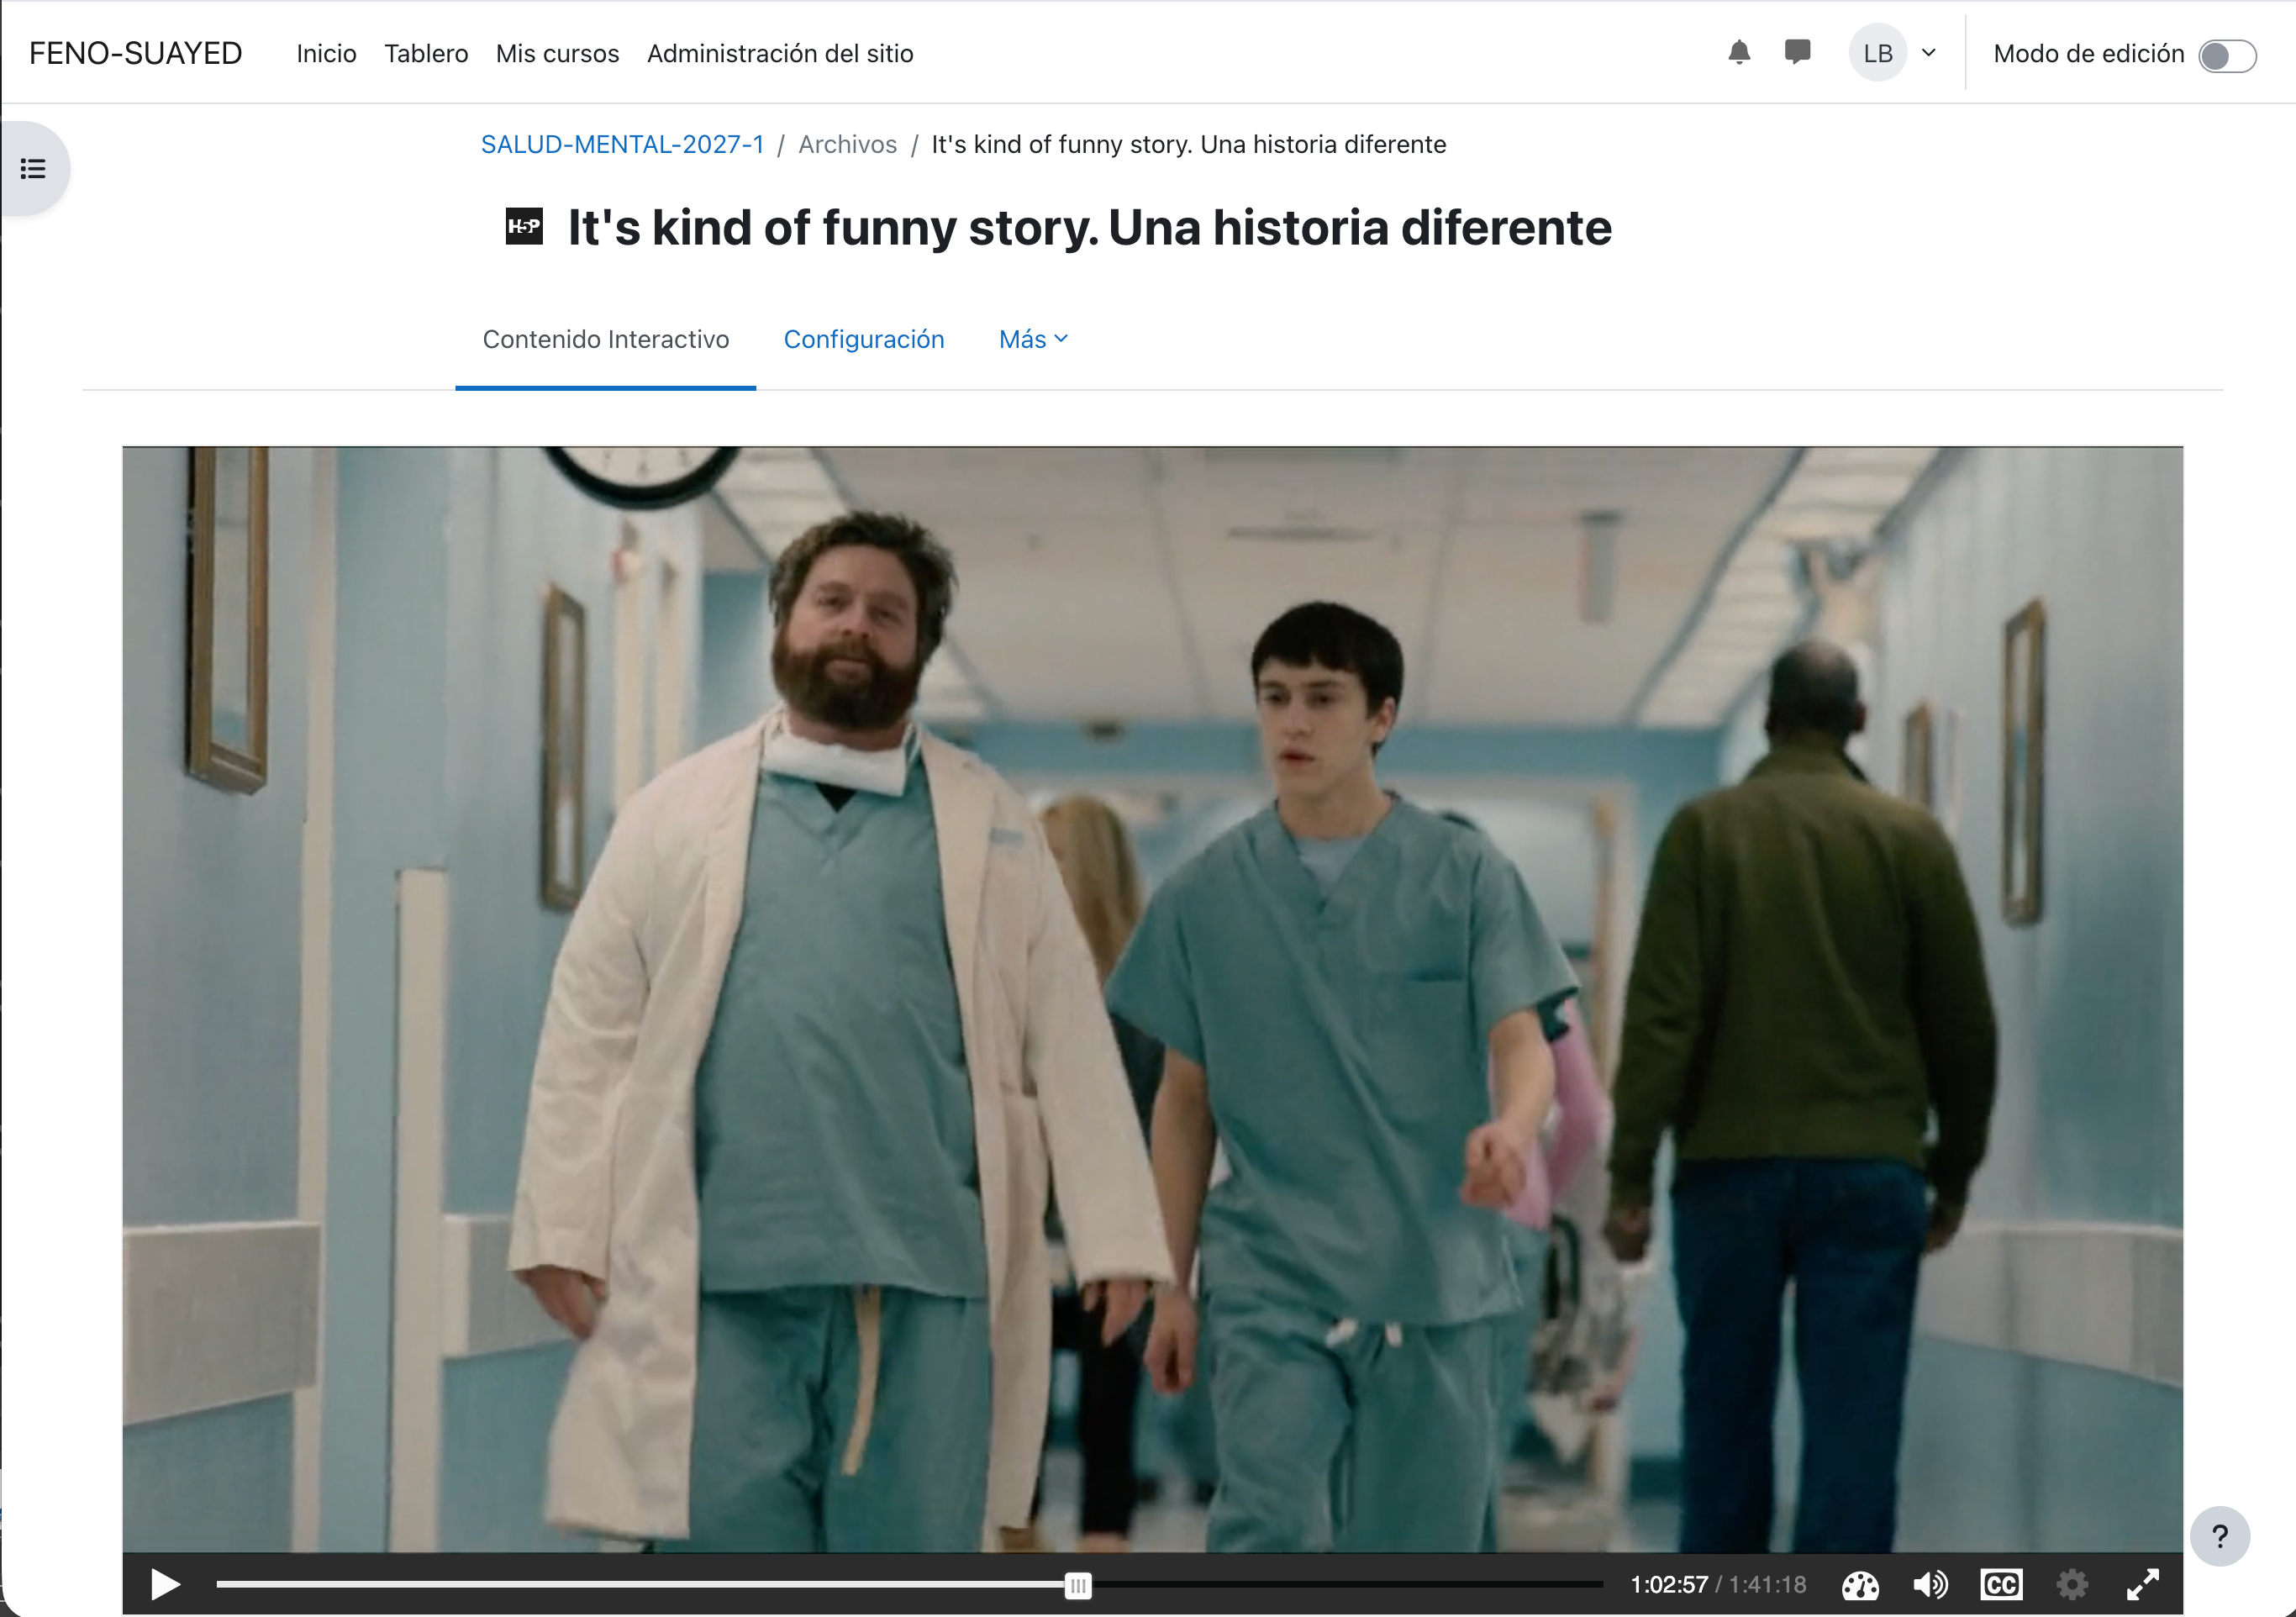Click the Archivos breadcrumb

[847, 145]
